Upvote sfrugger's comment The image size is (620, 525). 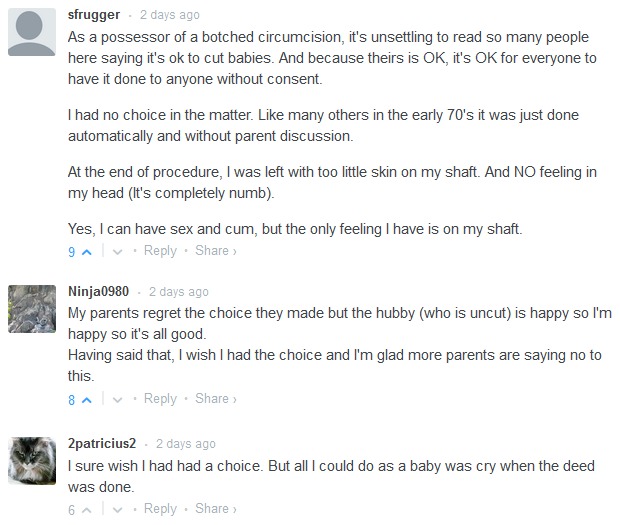(x=86, y=252)
